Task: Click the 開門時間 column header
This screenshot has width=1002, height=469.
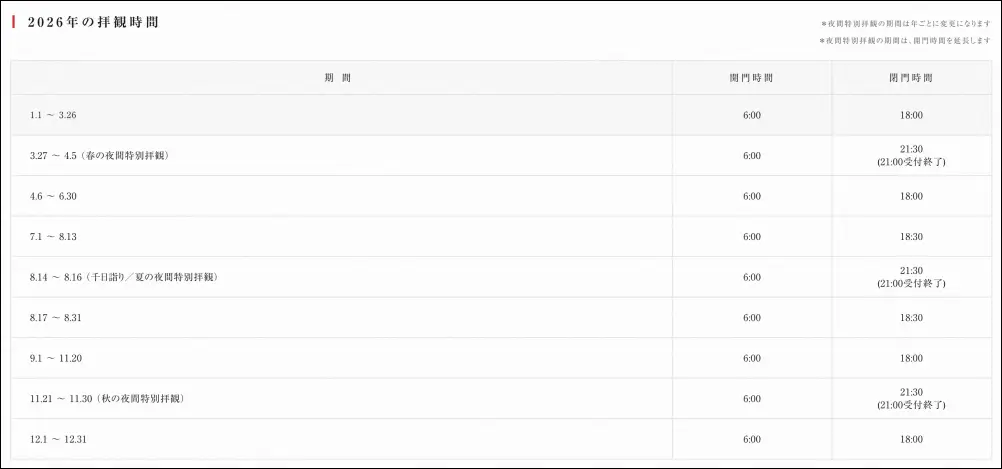Action: (751, 77)
